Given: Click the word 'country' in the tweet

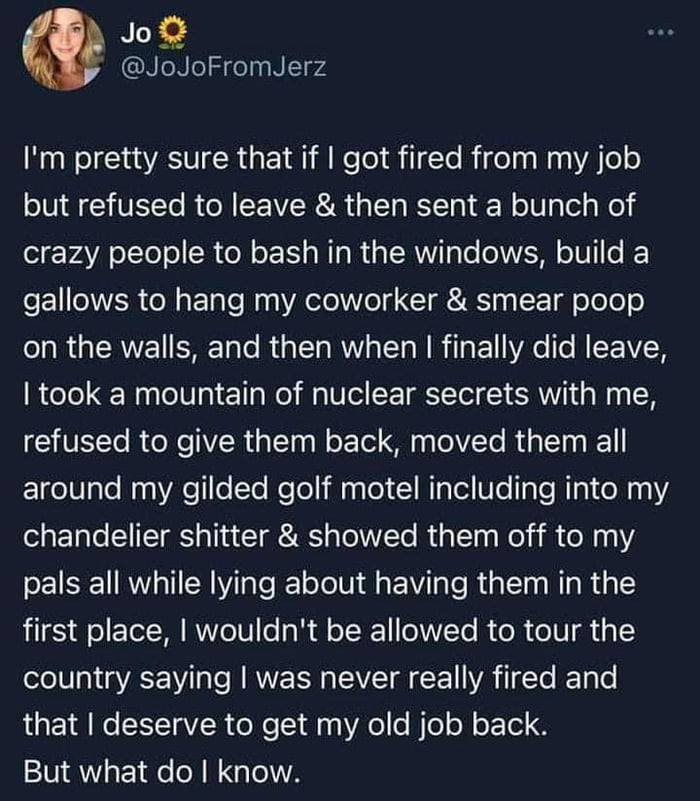Looking at the screenshot, I should coord(77,679).
